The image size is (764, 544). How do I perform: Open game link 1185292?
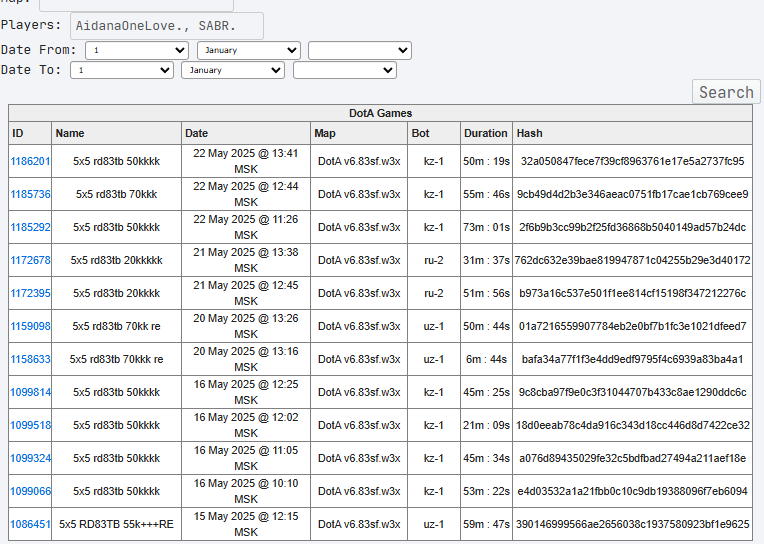tap(30, 227)
